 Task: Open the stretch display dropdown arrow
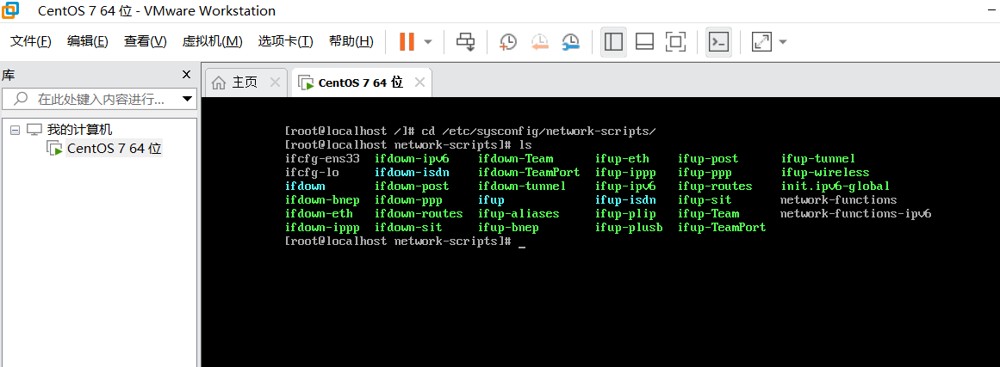click(783, 42)
